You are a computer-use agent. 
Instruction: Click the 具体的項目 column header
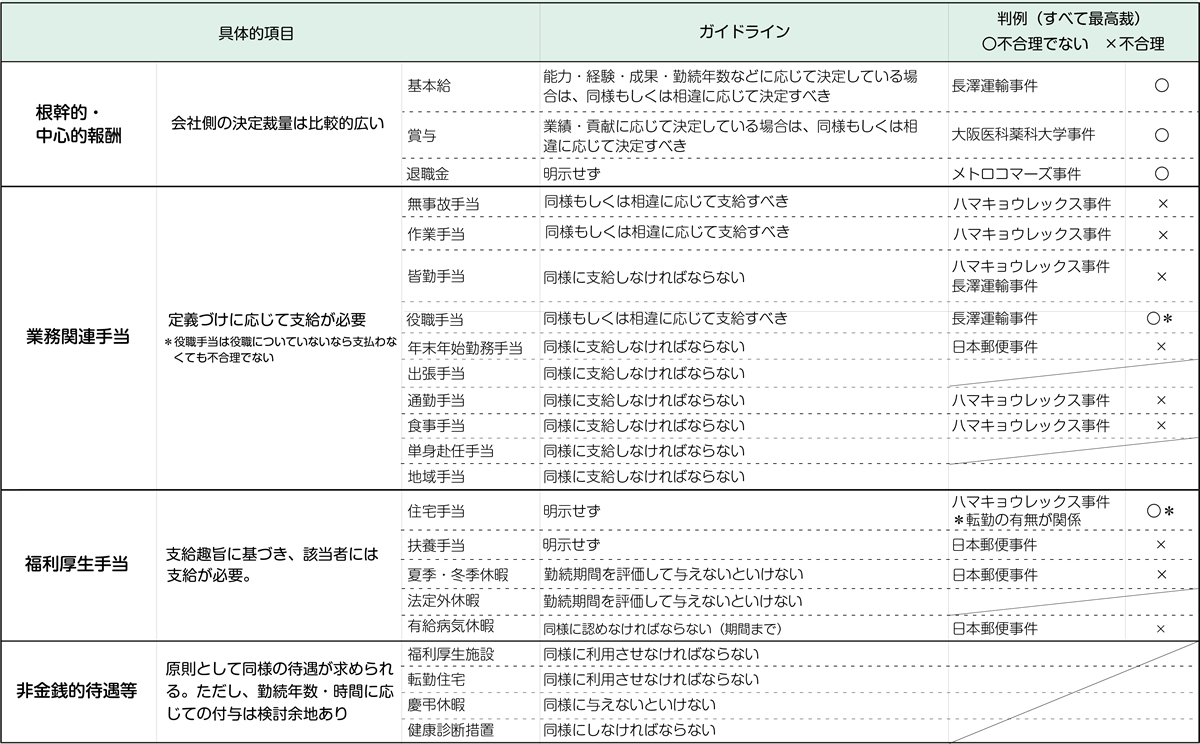click(x=256, y=33)
